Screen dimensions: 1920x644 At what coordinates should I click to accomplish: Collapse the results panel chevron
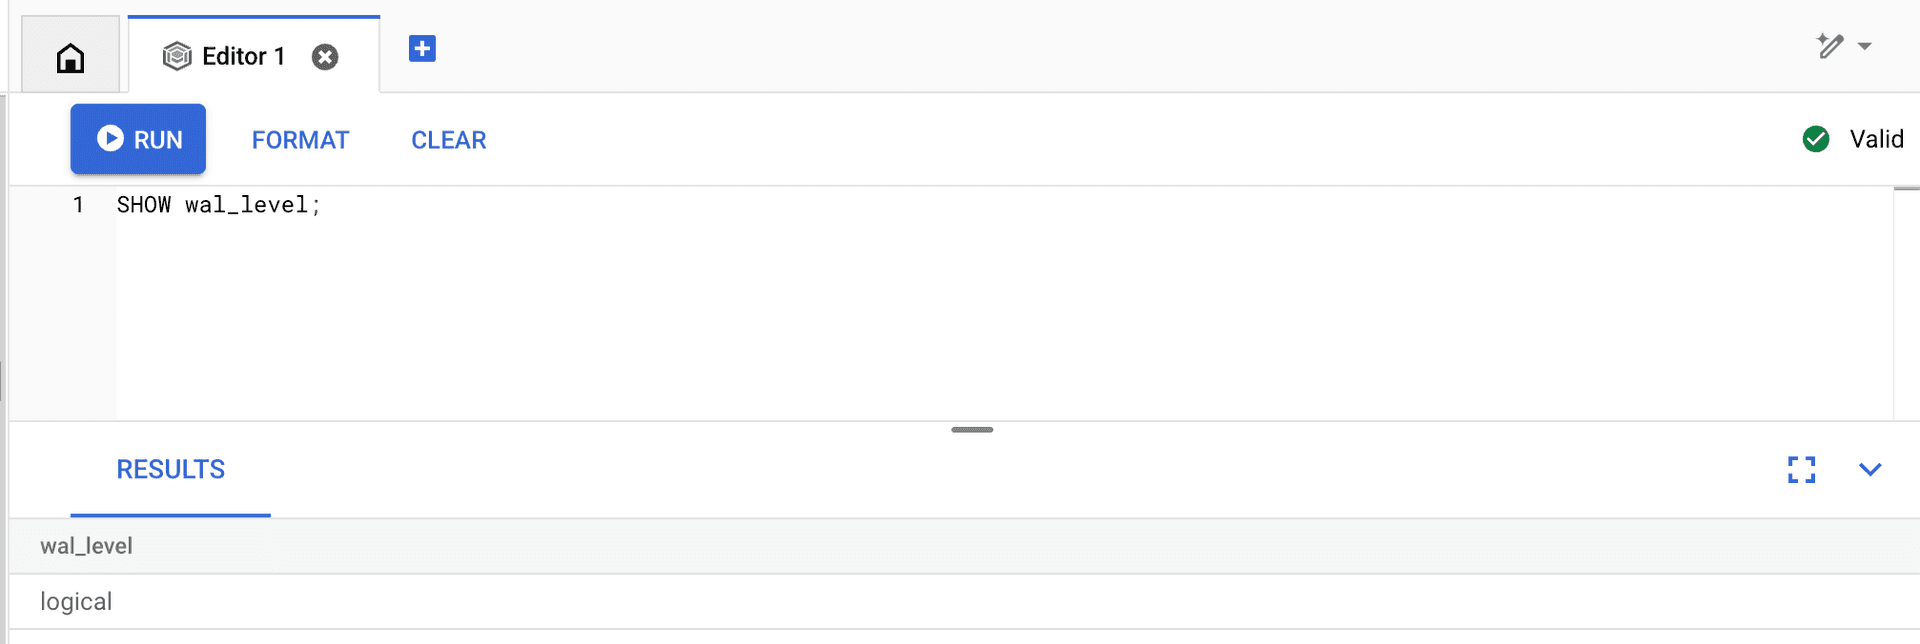click(1870, 469)
